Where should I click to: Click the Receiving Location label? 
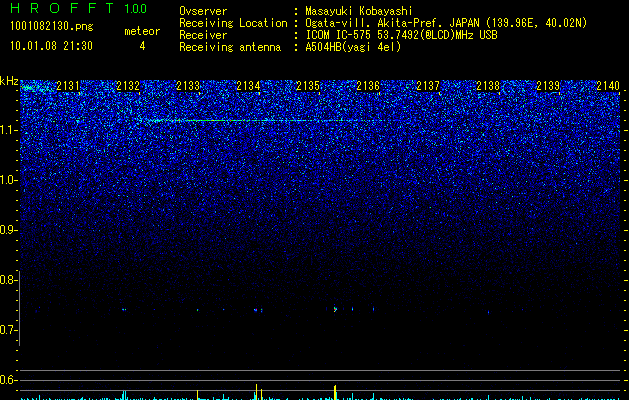233,23
